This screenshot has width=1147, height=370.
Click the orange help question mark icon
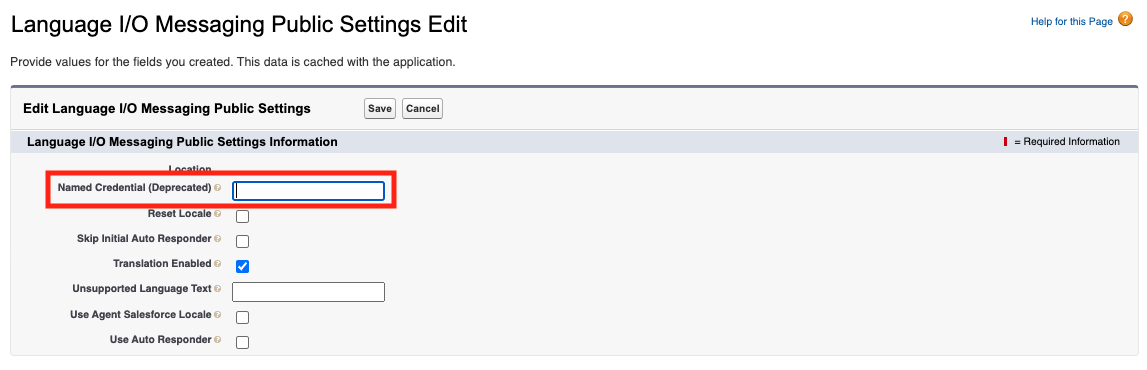tap(1125, 20)
